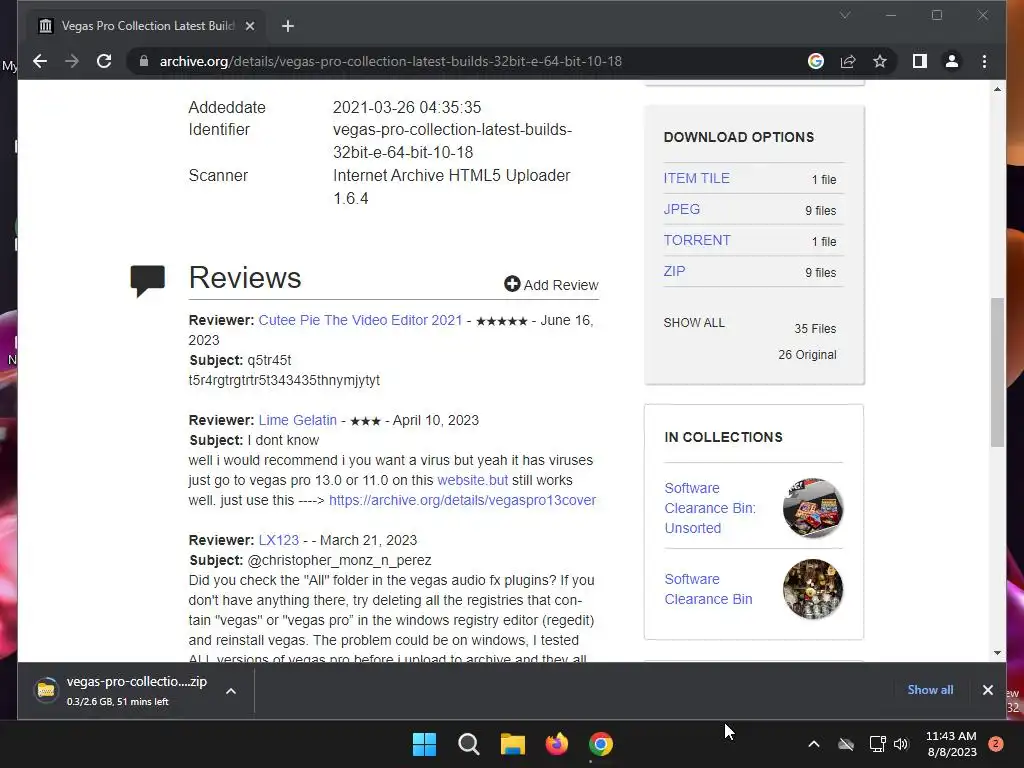Open a new tab with plus button
The height and width of the screenshot is (768, 1024).
coord(288,26)
